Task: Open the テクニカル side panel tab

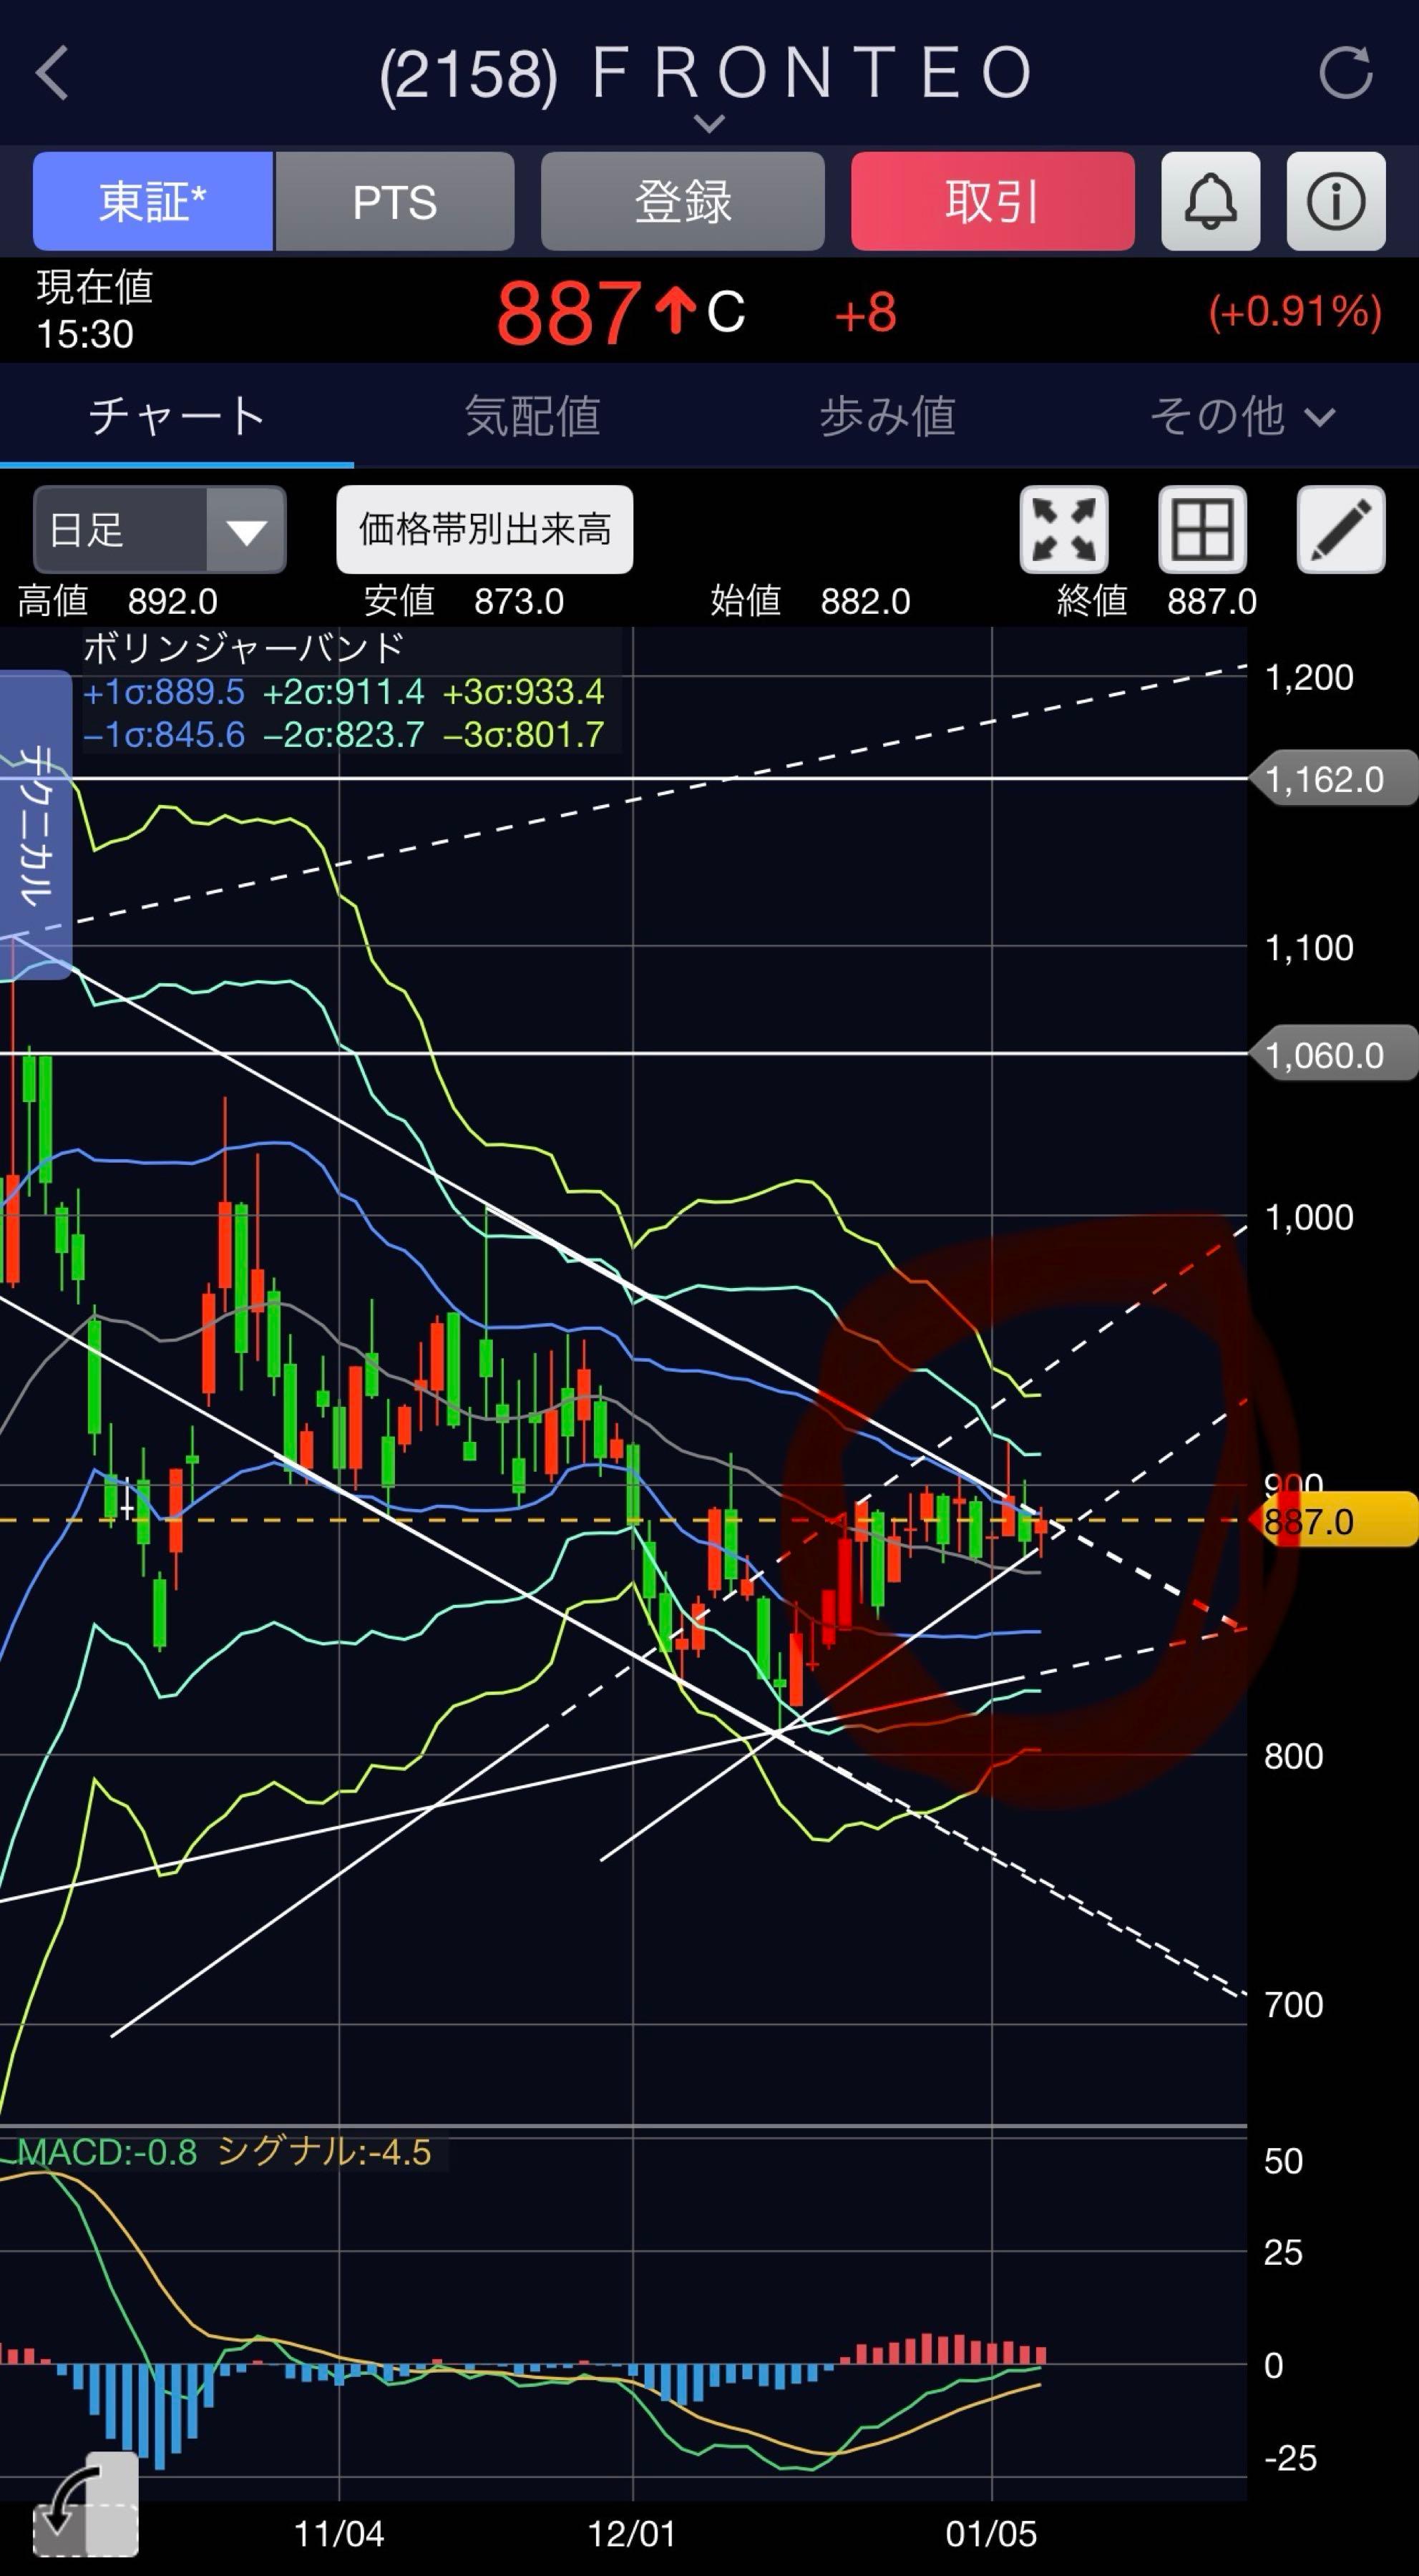Action: pyautogui.click(x=36, y=825)
